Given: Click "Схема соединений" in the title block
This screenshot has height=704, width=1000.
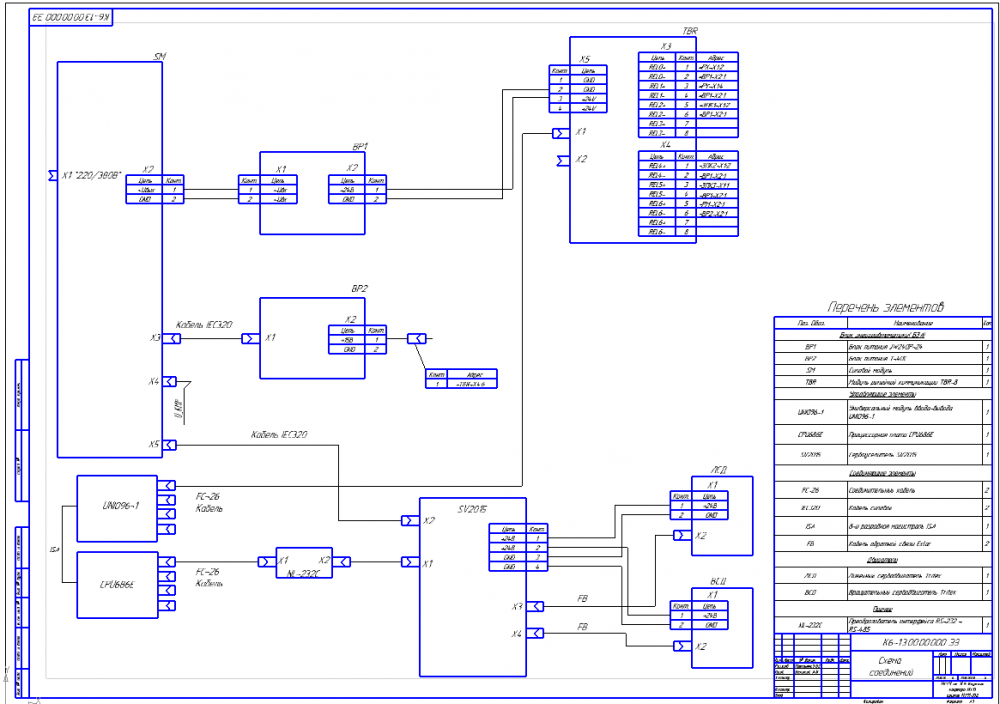Looking at the screenshot, I should 891,666.
